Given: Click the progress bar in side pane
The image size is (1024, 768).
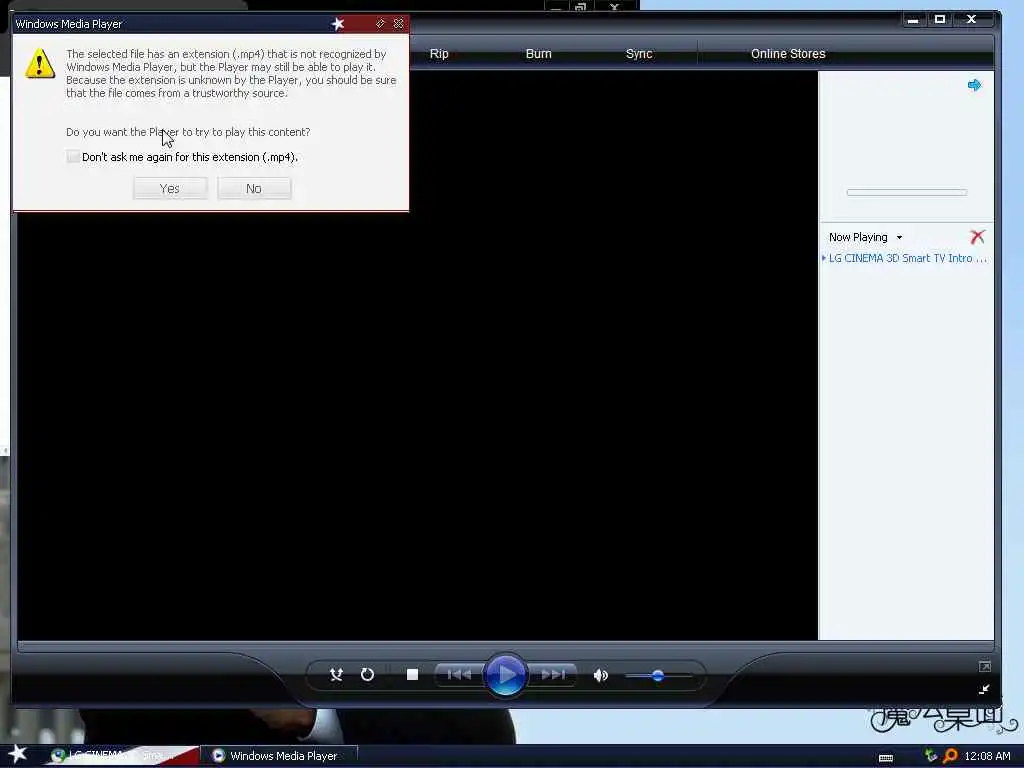Looking at the screenshot, I should 906,192.
